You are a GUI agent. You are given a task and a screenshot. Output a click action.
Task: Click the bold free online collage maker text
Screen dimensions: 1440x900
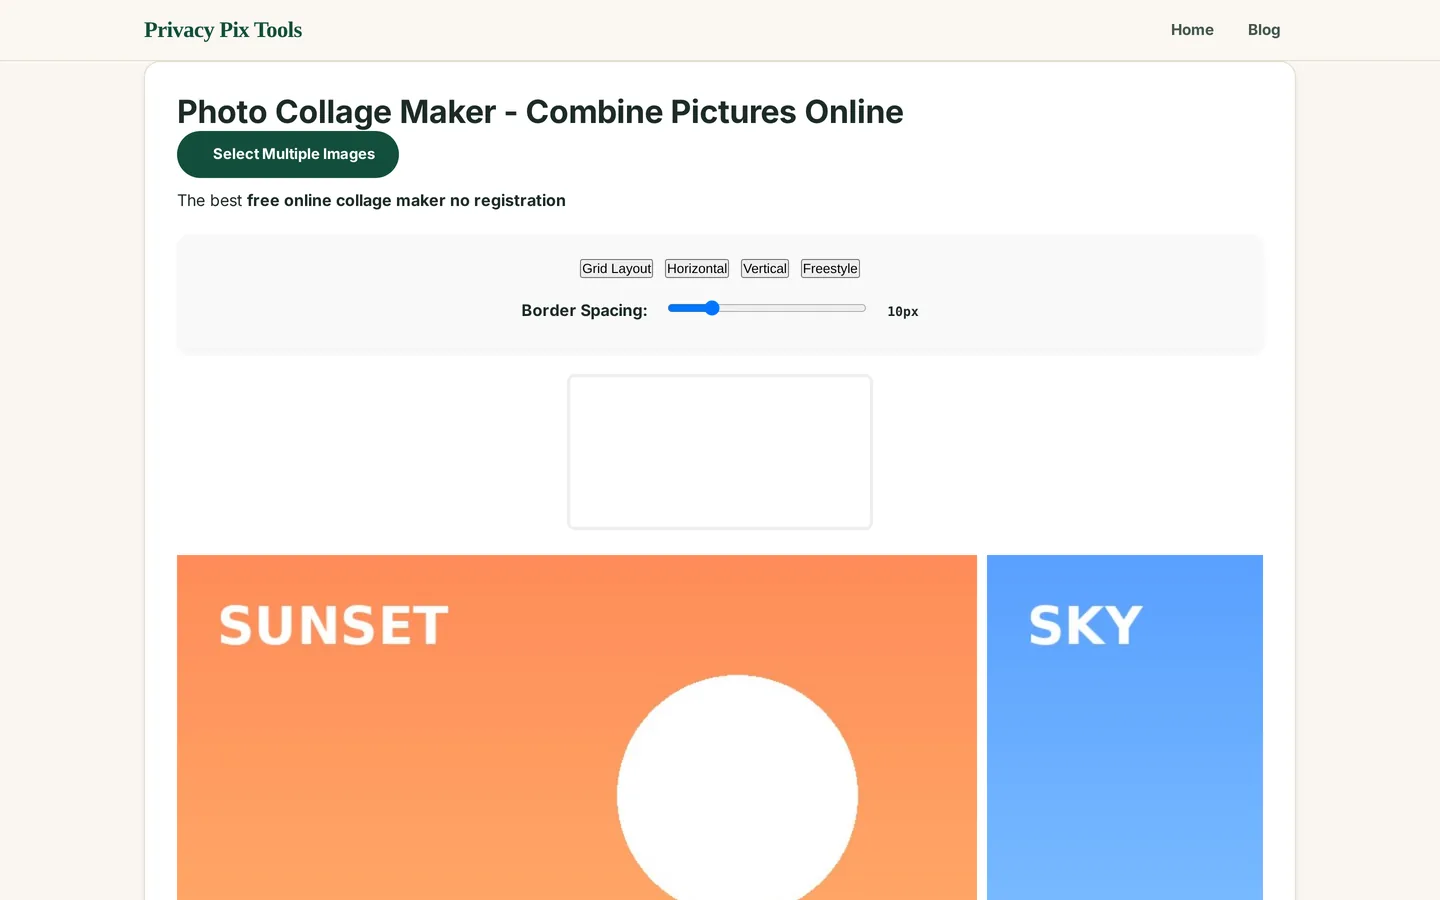click(x=406, y=200)
